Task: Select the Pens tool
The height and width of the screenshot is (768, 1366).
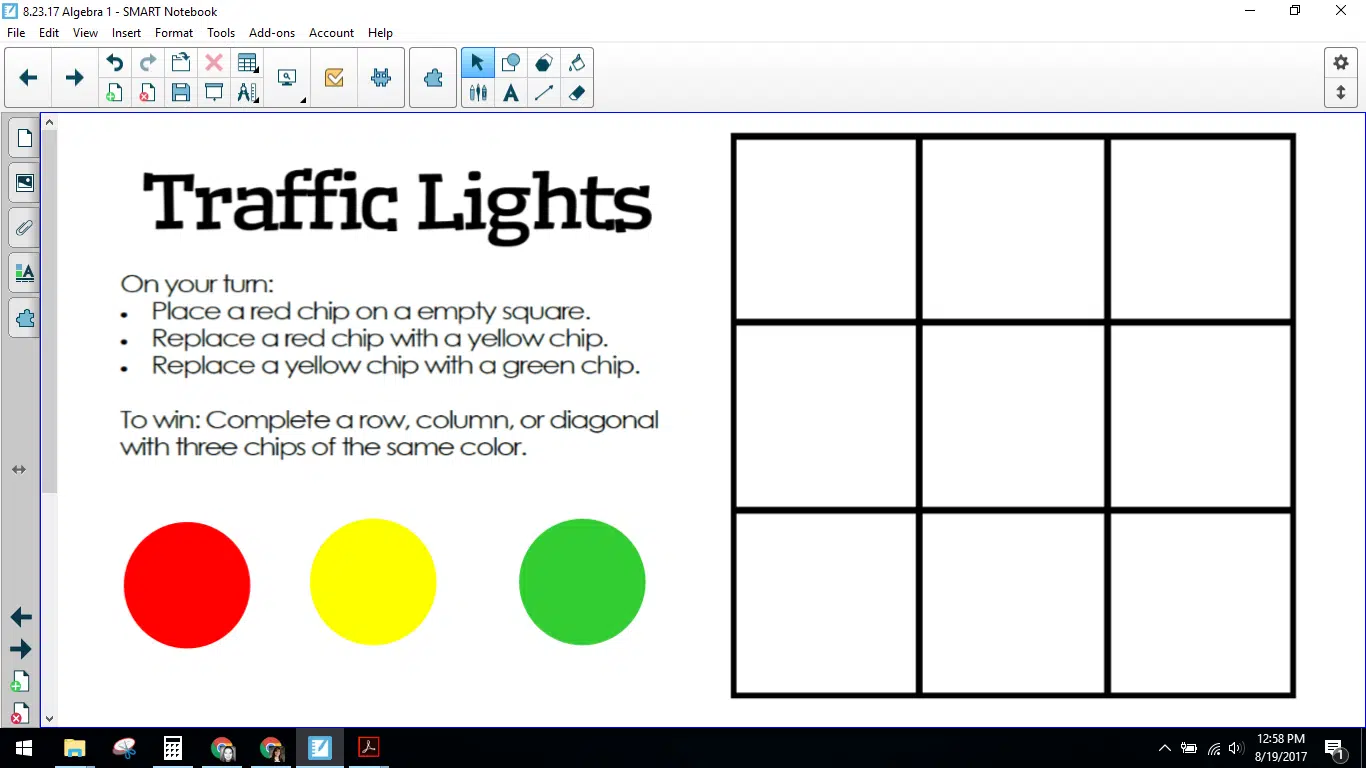Action: (x=477, y=93)
